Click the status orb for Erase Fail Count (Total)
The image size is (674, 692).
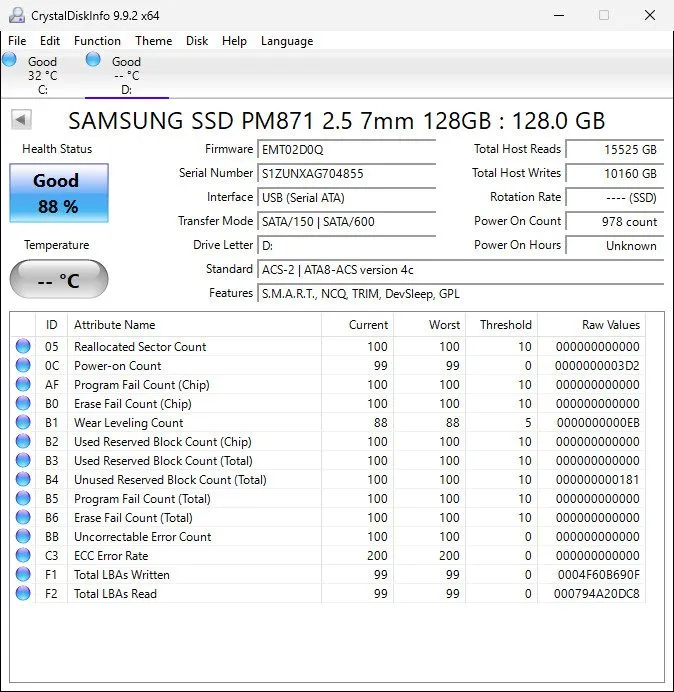23,517
